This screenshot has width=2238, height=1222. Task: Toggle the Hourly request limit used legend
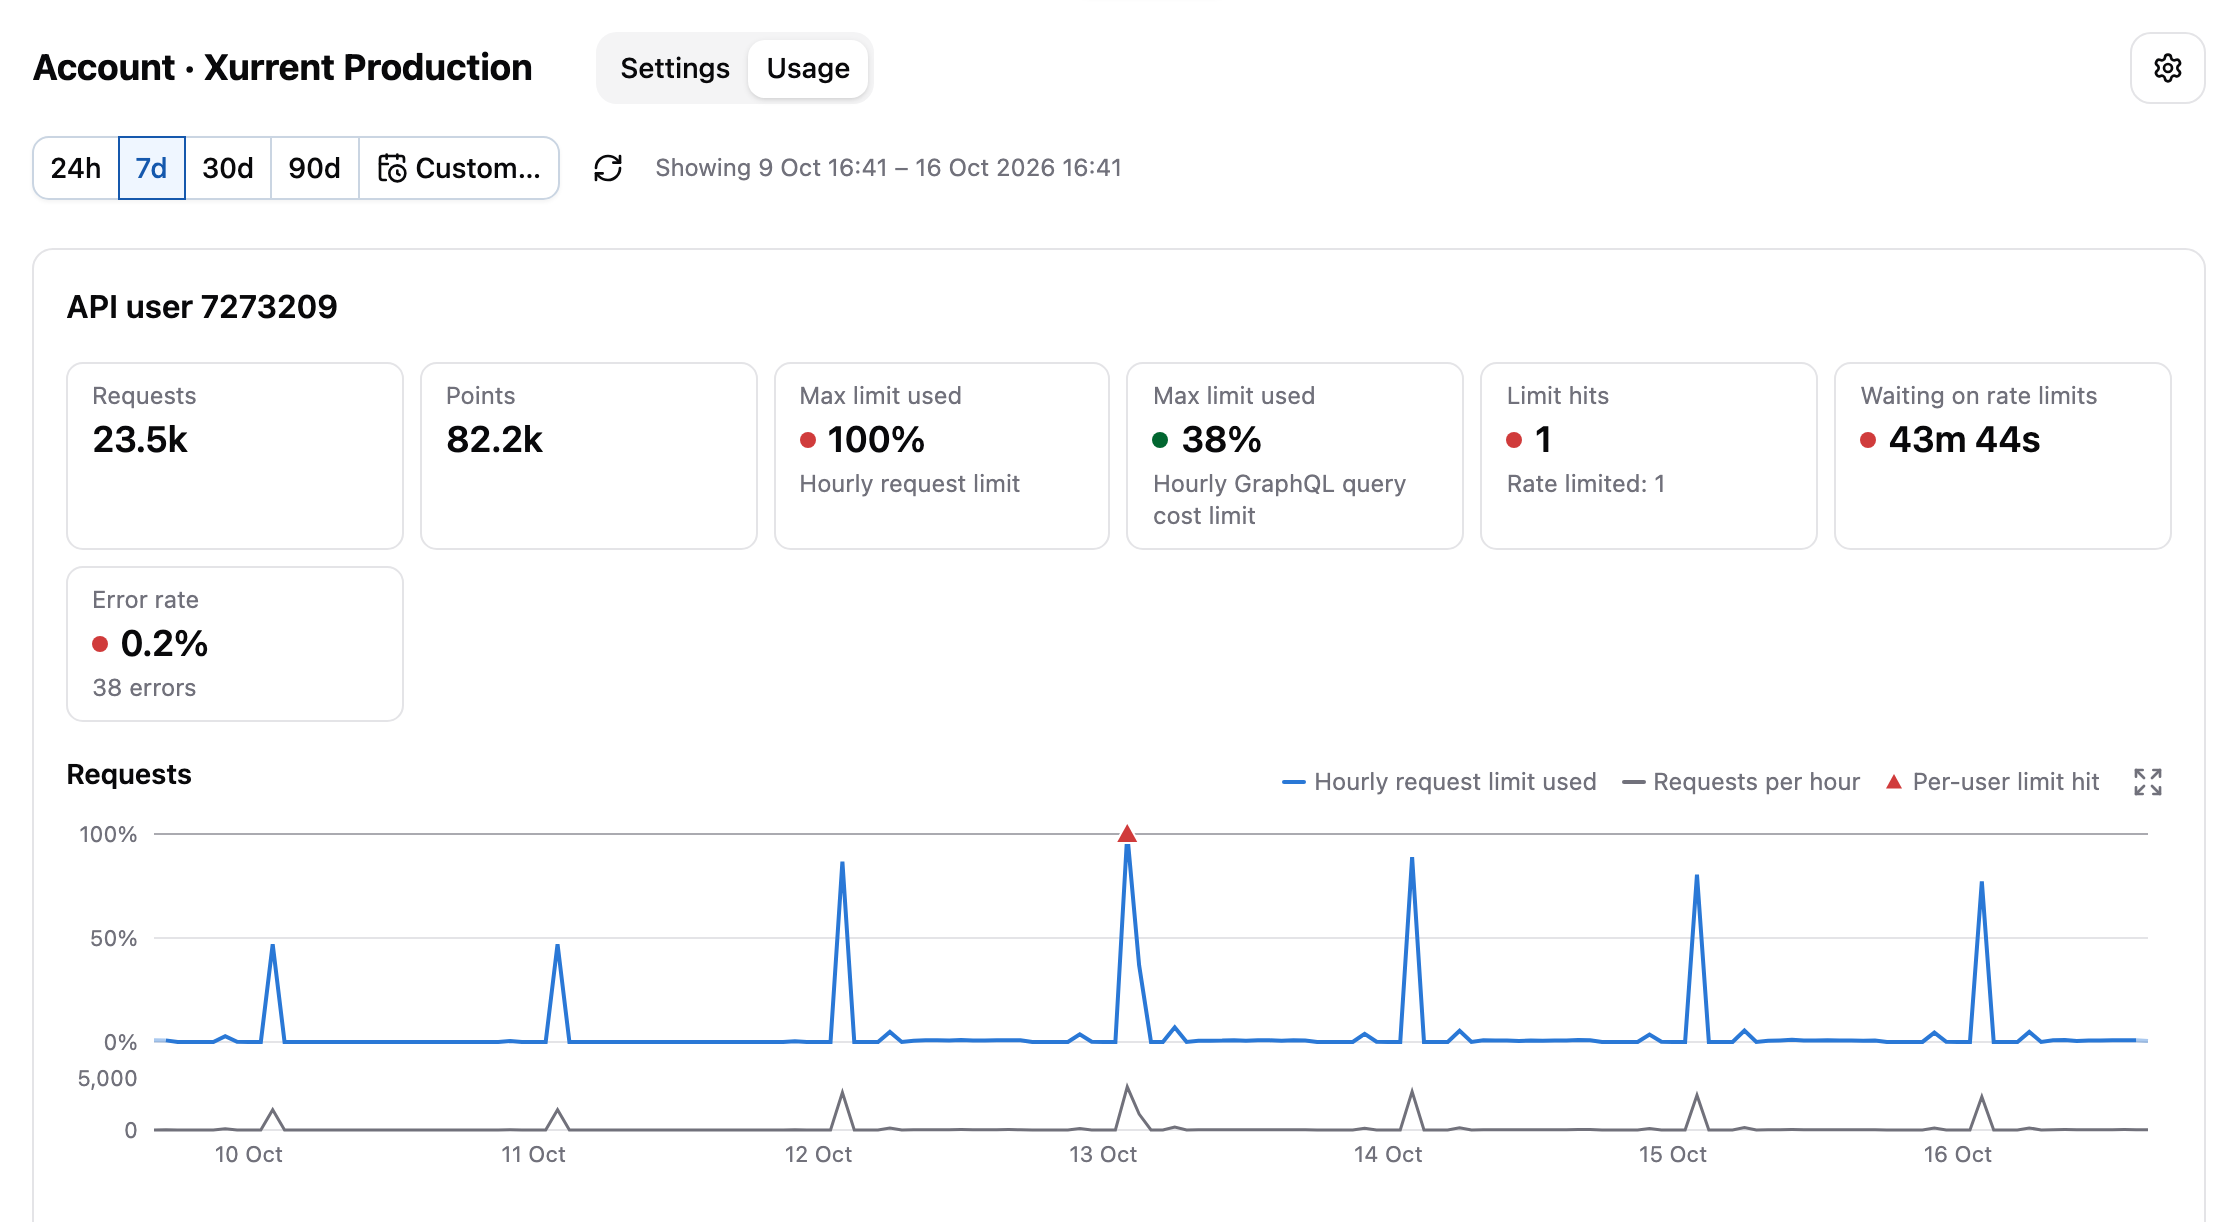1439,782
